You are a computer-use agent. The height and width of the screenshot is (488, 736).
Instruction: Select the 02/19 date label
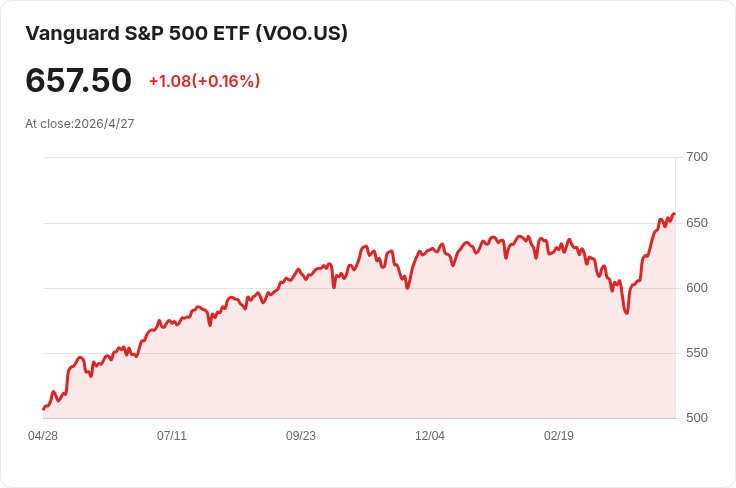pos(559,436)
